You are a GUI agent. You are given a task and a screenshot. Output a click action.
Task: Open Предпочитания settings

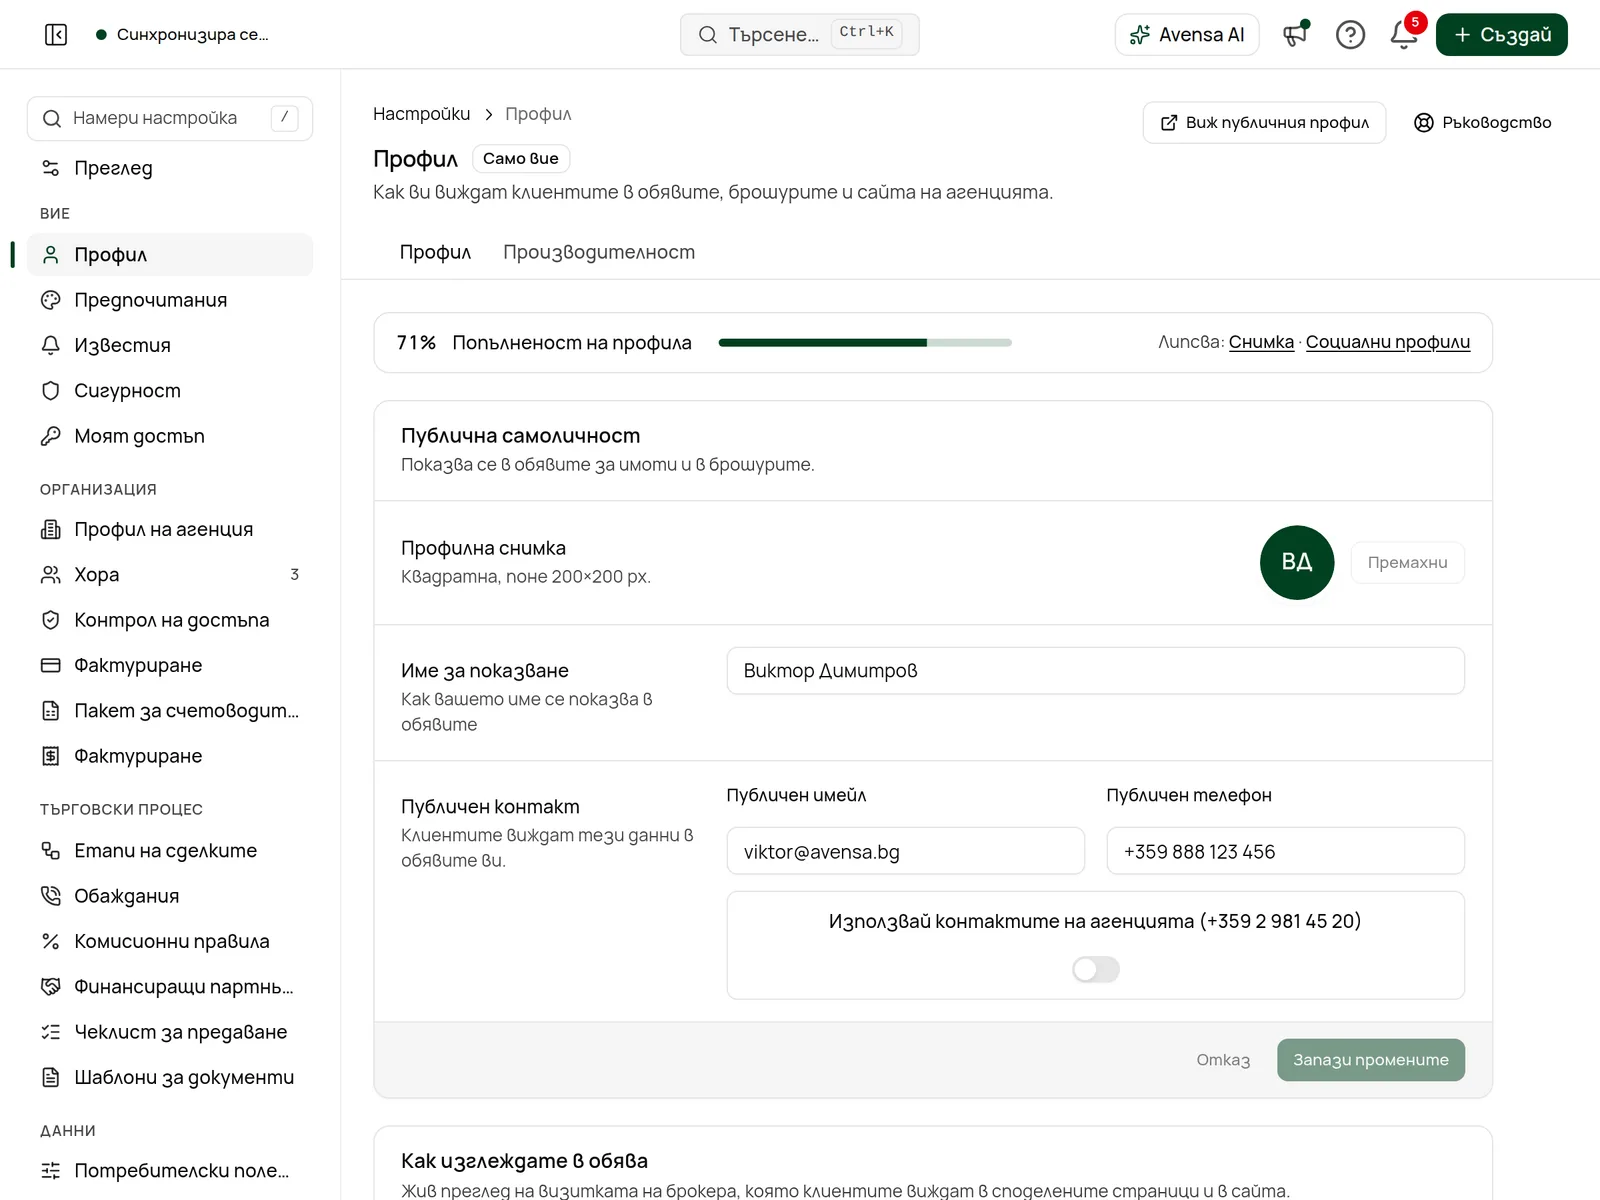170,300
